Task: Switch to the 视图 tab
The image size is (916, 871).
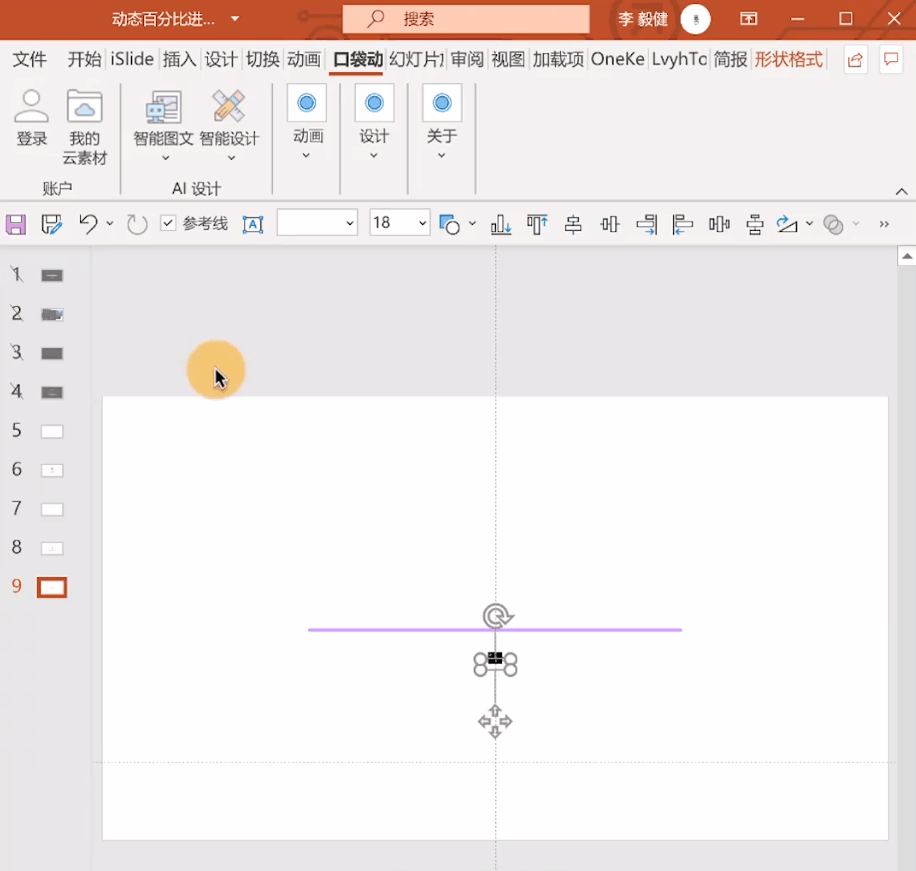Action: (508, 59)
